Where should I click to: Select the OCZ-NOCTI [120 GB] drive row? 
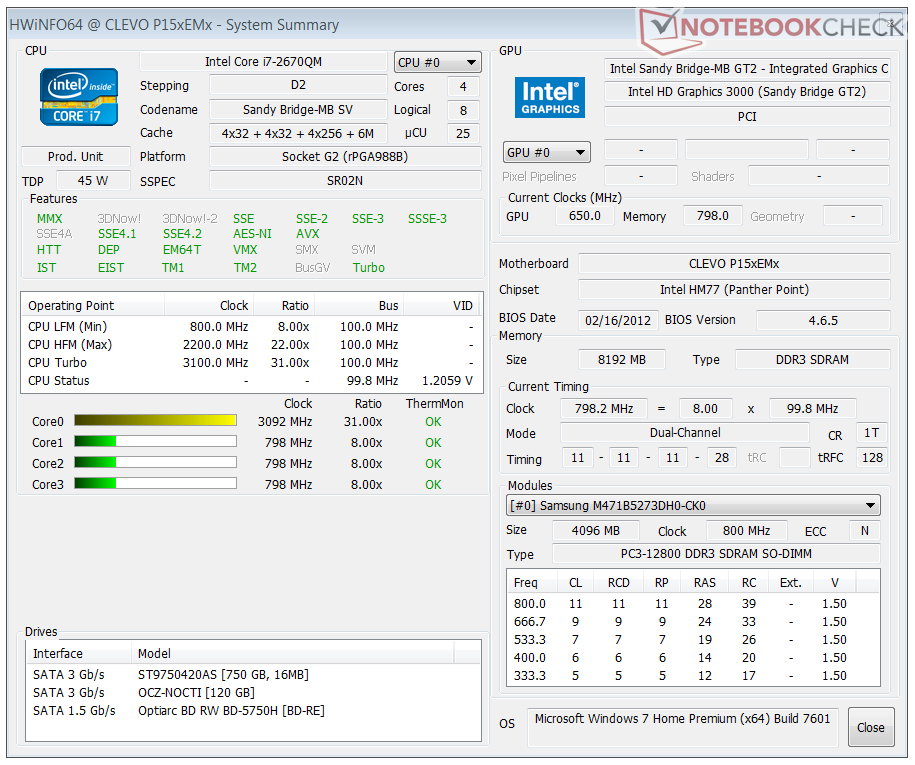(253, 693)
